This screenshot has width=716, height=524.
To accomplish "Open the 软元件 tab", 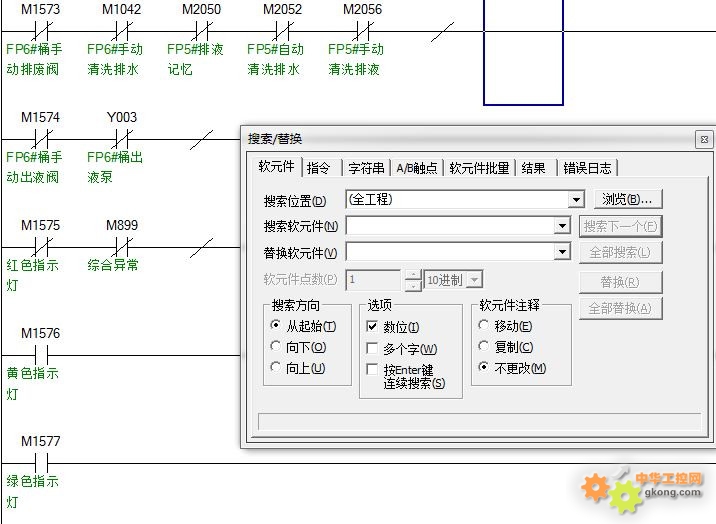I will (277, 167).
